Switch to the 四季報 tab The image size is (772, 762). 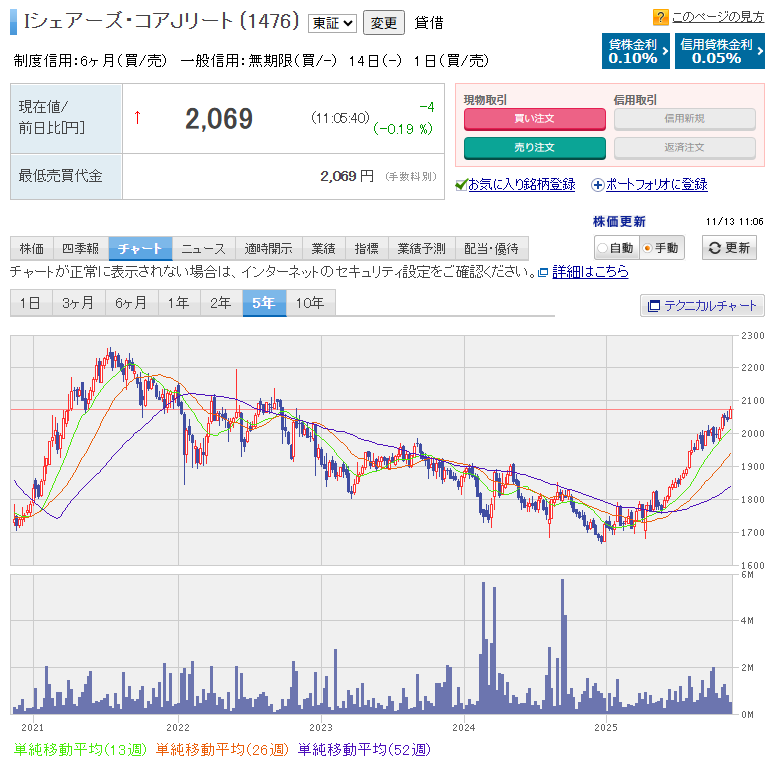81,249
